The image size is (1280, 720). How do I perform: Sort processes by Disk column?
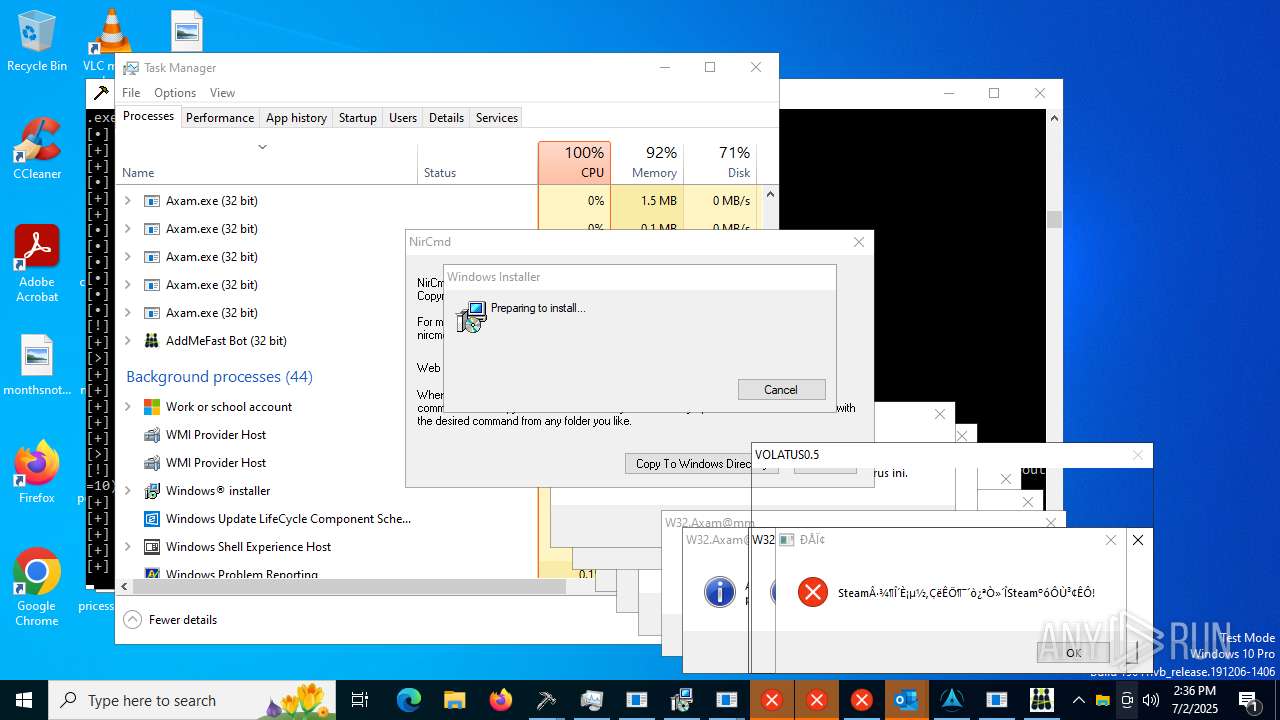point(720,163)
